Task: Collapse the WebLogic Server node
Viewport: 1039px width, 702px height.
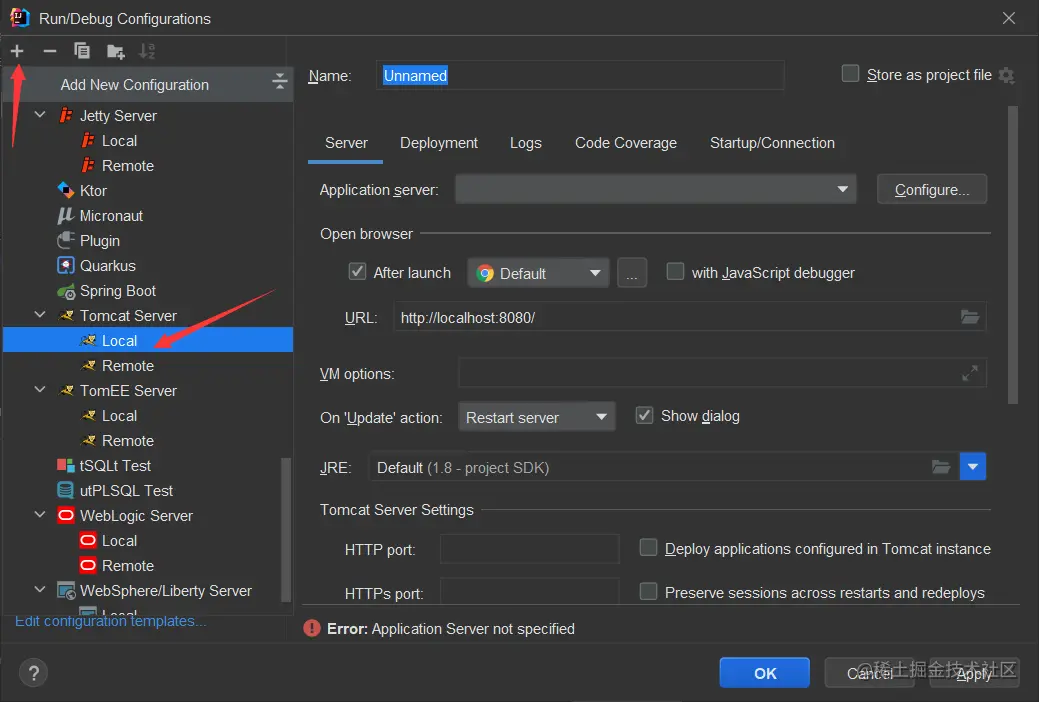Action: coord(40,515)
